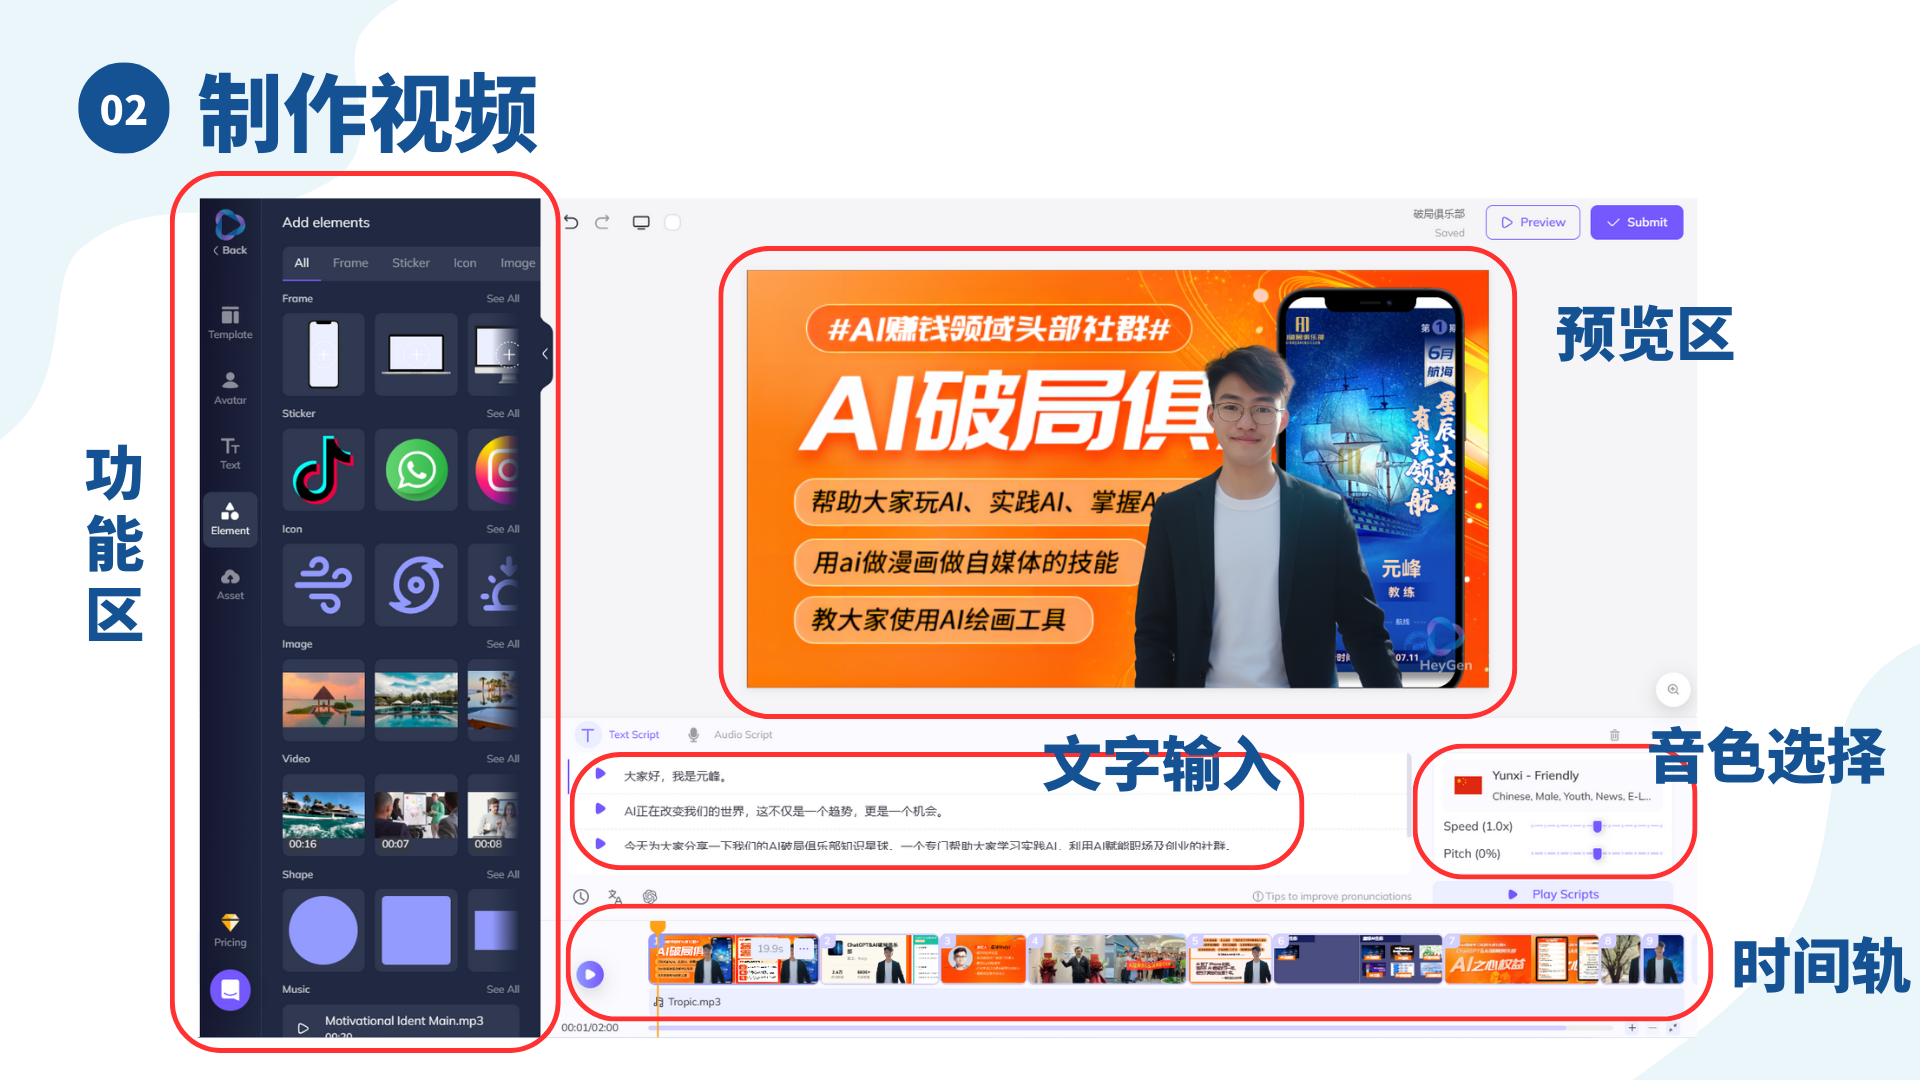This screenshot has width=1920, height=1080.
Task: Switch to the Sticker tab
Action: (411, 263)
